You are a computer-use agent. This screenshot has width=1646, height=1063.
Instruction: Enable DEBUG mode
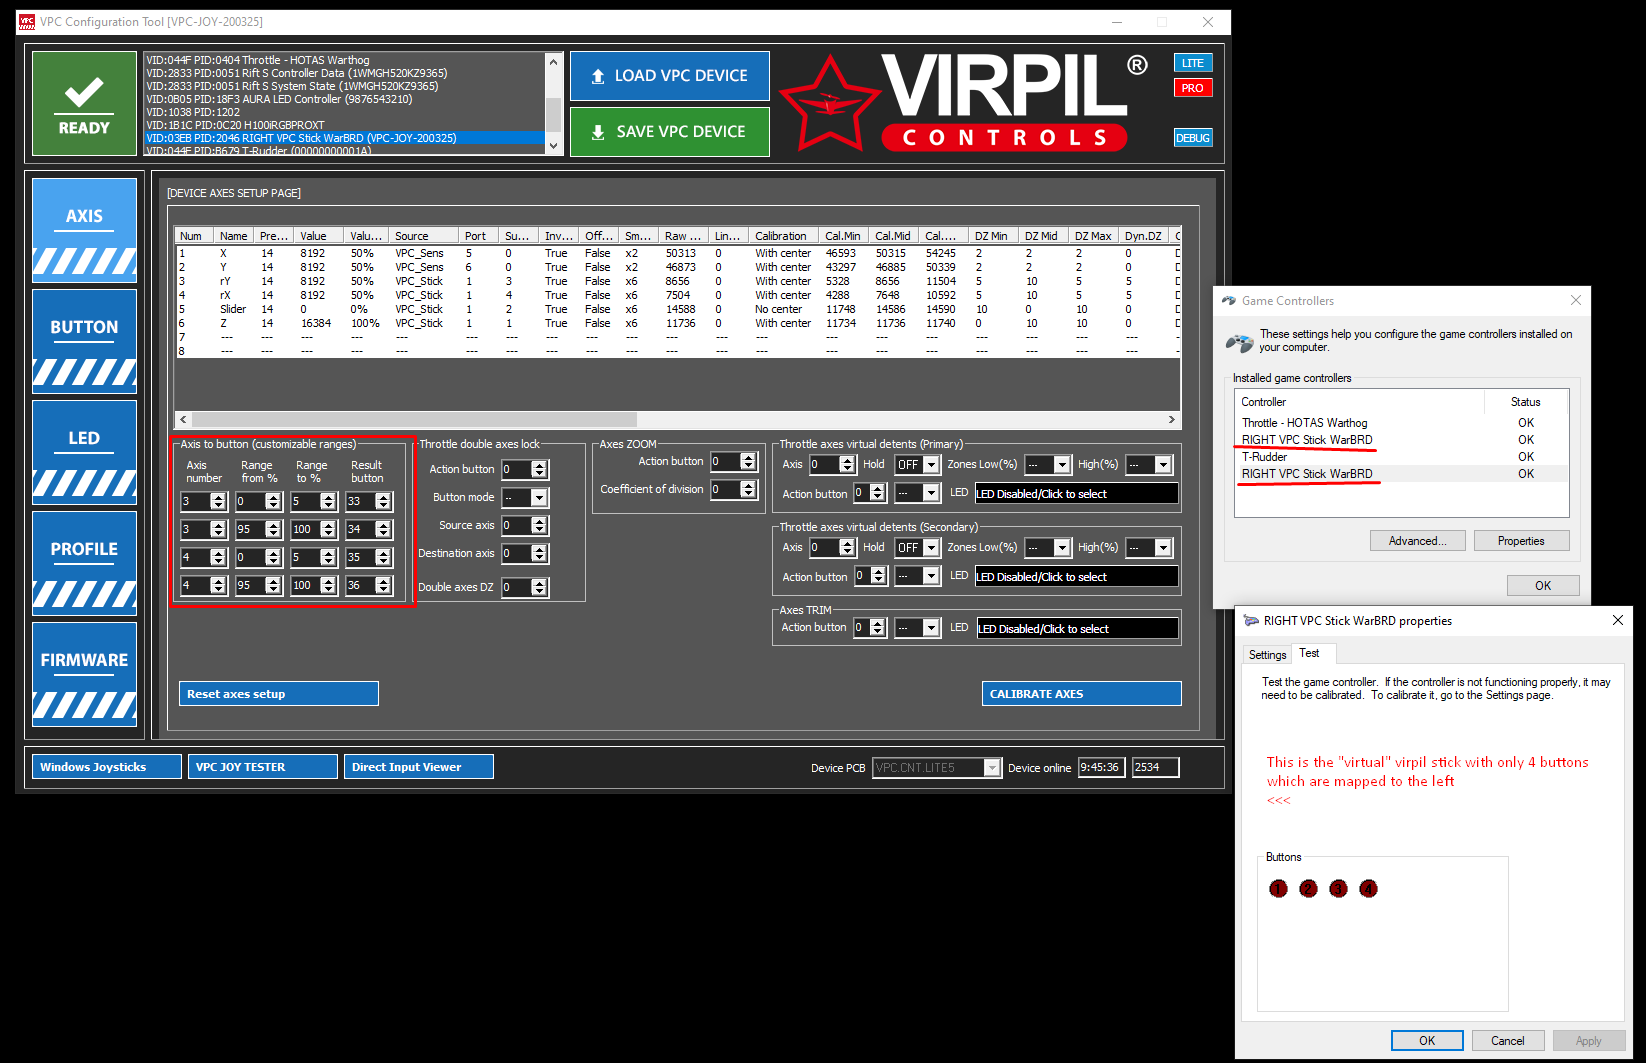tap(1192, 137)
